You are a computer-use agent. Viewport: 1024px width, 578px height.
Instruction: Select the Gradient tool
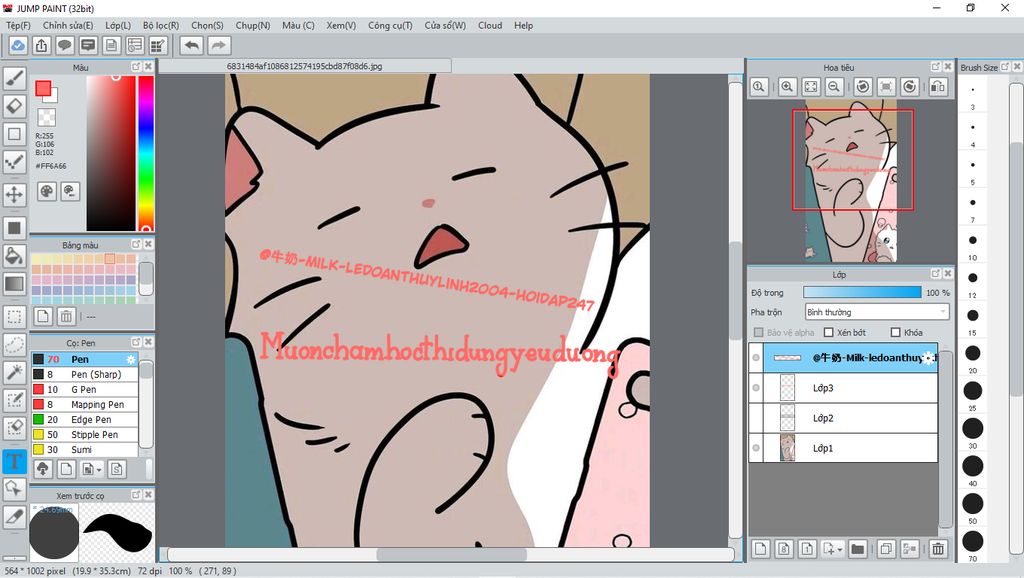click(14, 284)
